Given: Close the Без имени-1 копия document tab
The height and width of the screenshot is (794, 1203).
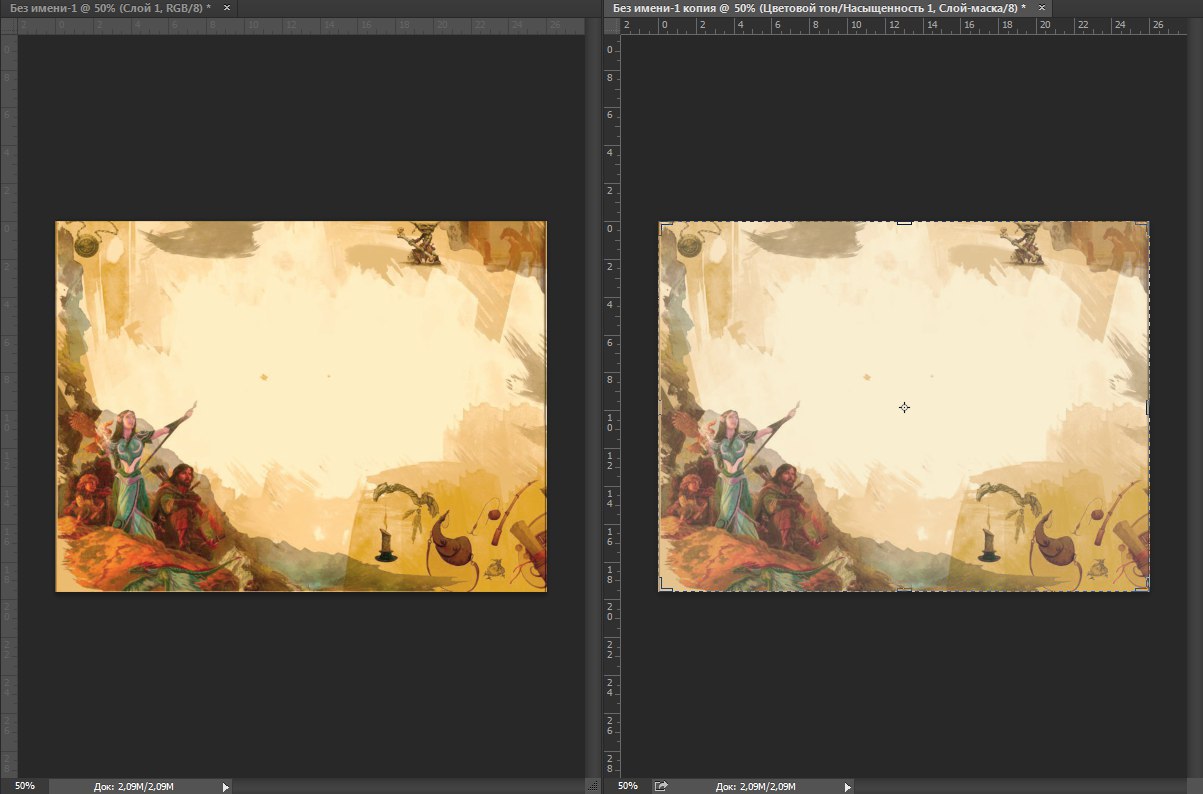Looking at the screenshot, I should pyautogui.click(x=1041, y=7).
